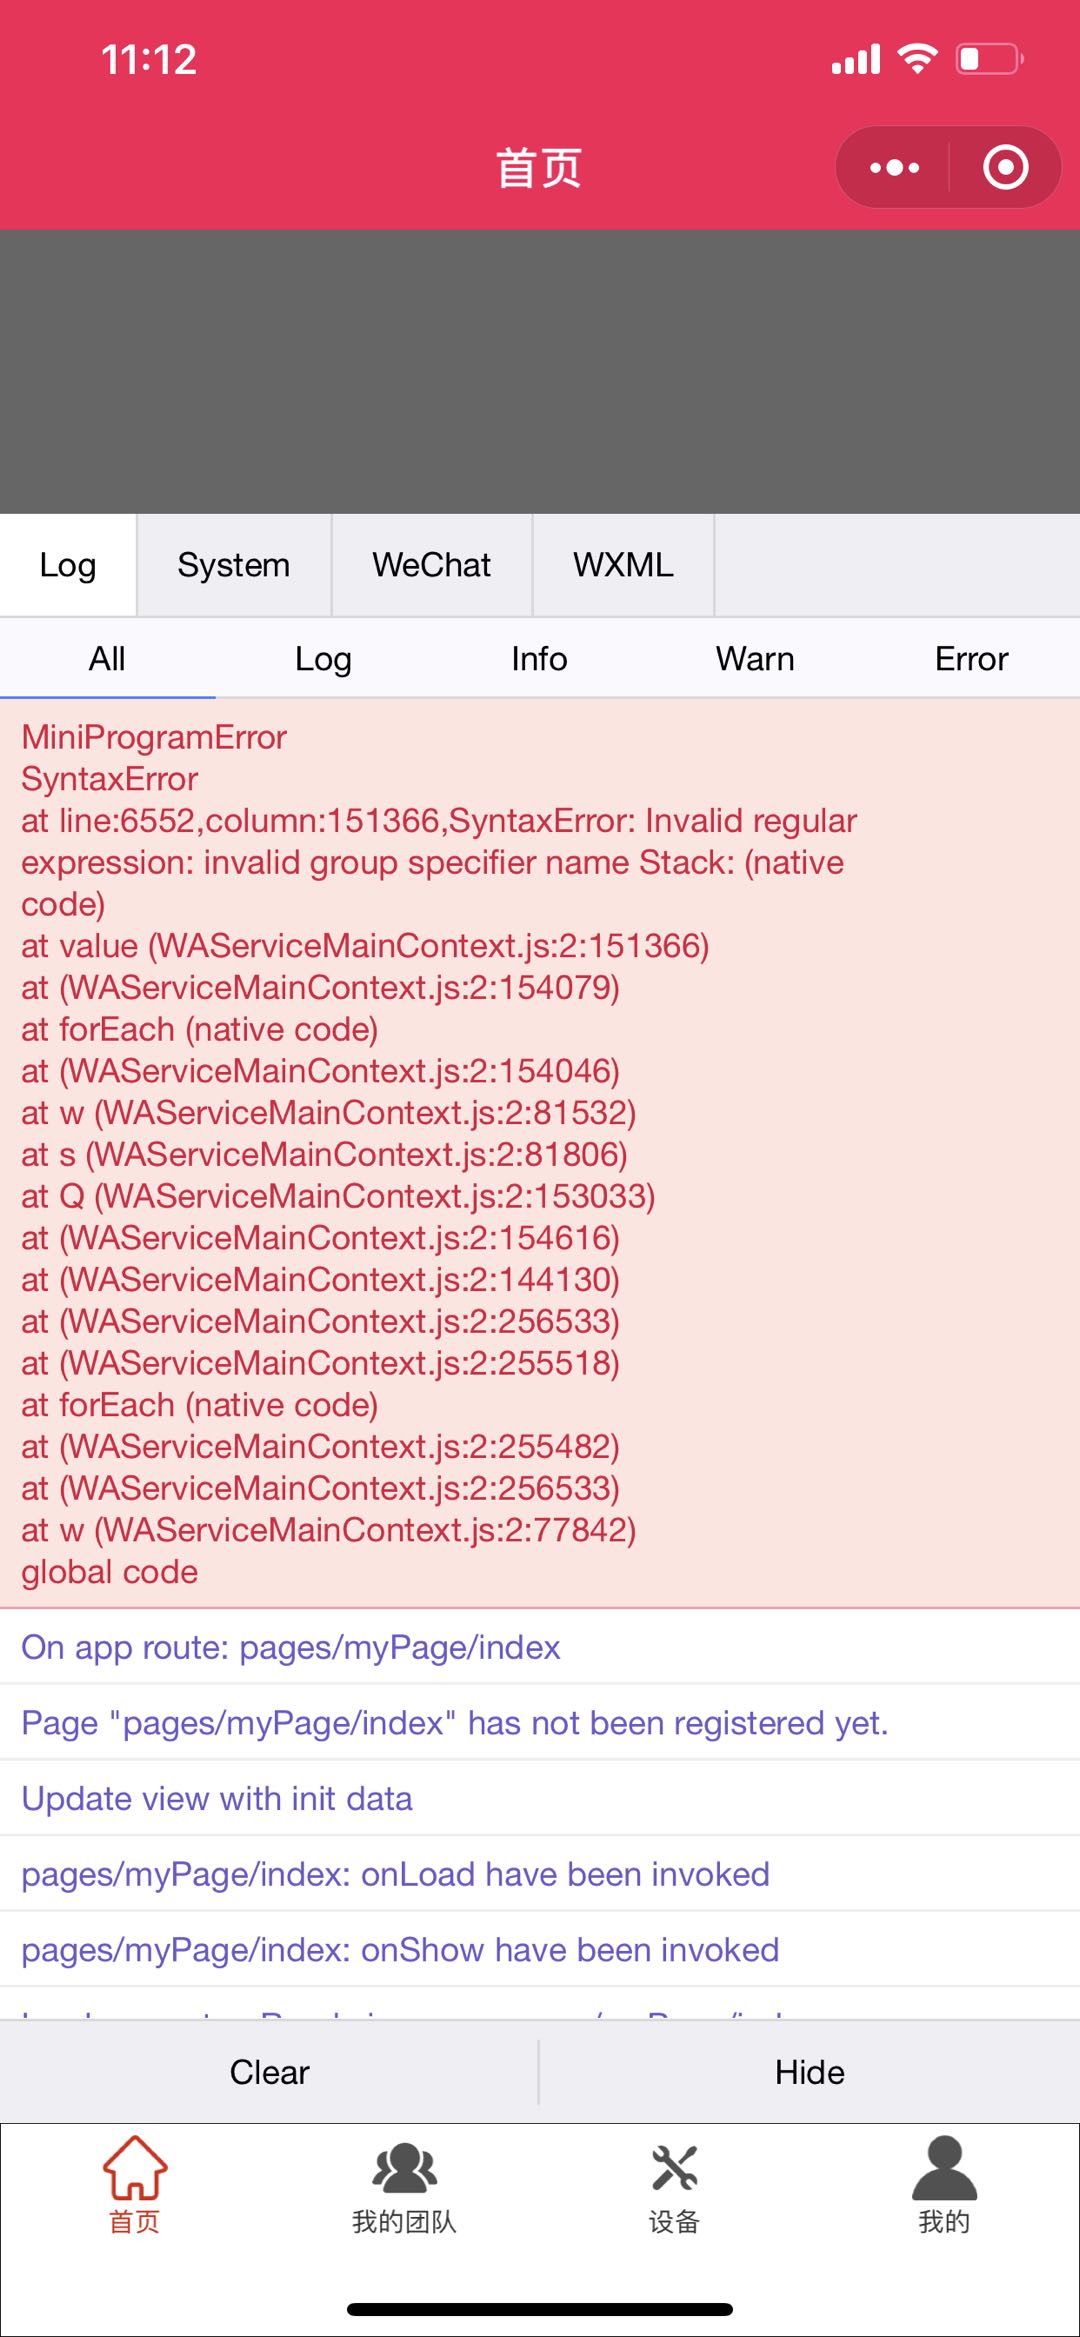Image resolution: width=1080 pixels, height=2337 pixels.
Task: Switch to the System tab
Action: 233,565
